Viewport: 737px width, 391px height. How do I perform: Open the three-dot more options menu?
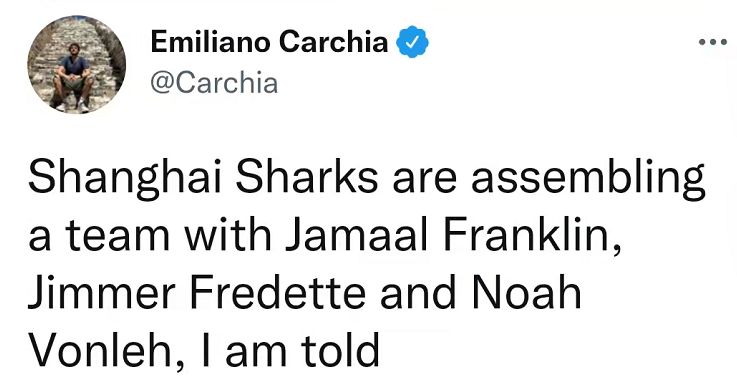[x=713, y=42]
